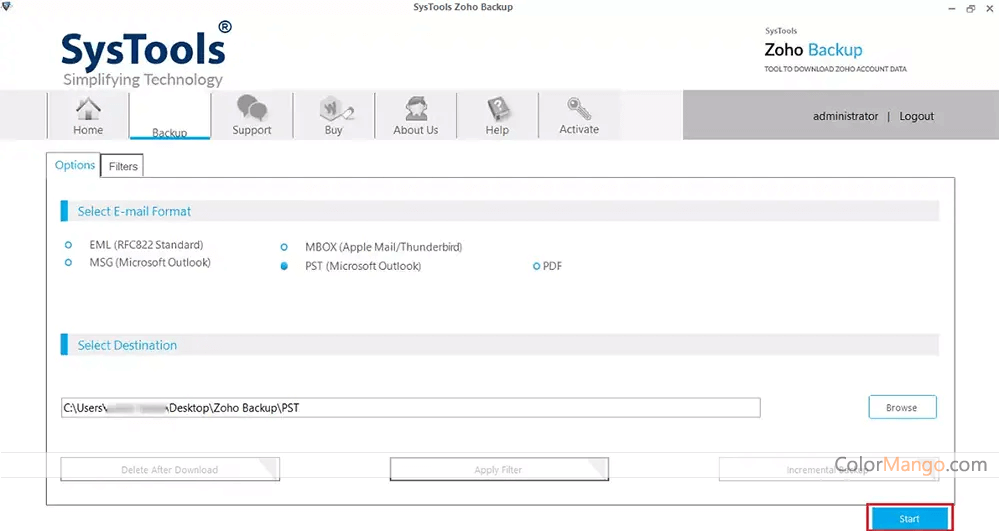The height and width of the screenshot is (531, 999).
Task: Select the MSG (Microsoft Outlook) format
Action: point(68,263)
